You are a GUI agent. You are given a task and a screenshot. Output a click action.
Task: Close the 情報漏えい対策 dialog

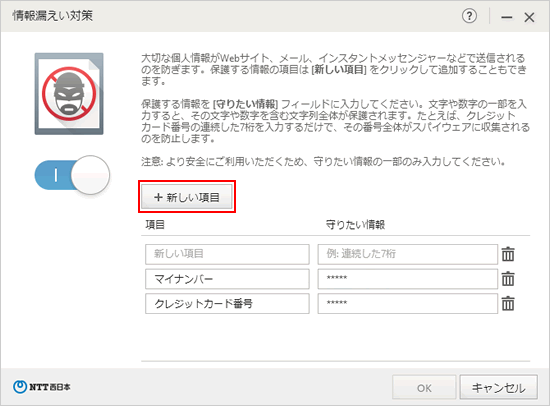click(x=529, y=17)
